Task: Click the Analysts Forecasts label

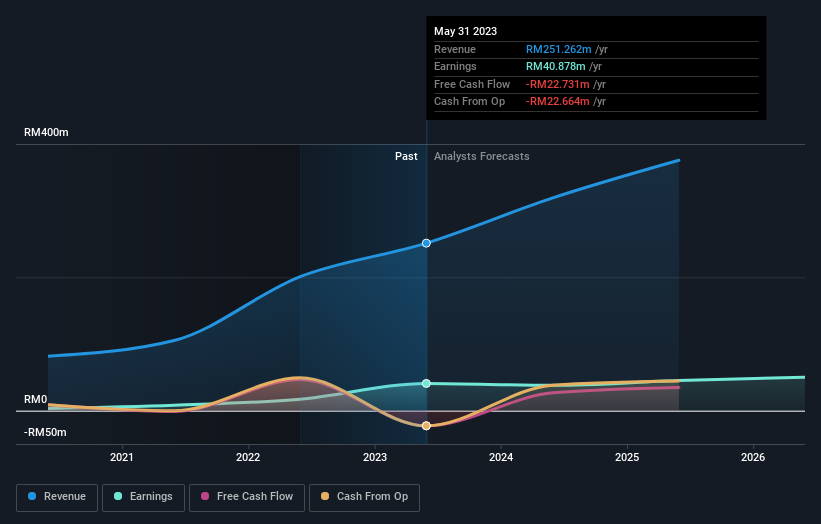Action: [x=482, y=156]
